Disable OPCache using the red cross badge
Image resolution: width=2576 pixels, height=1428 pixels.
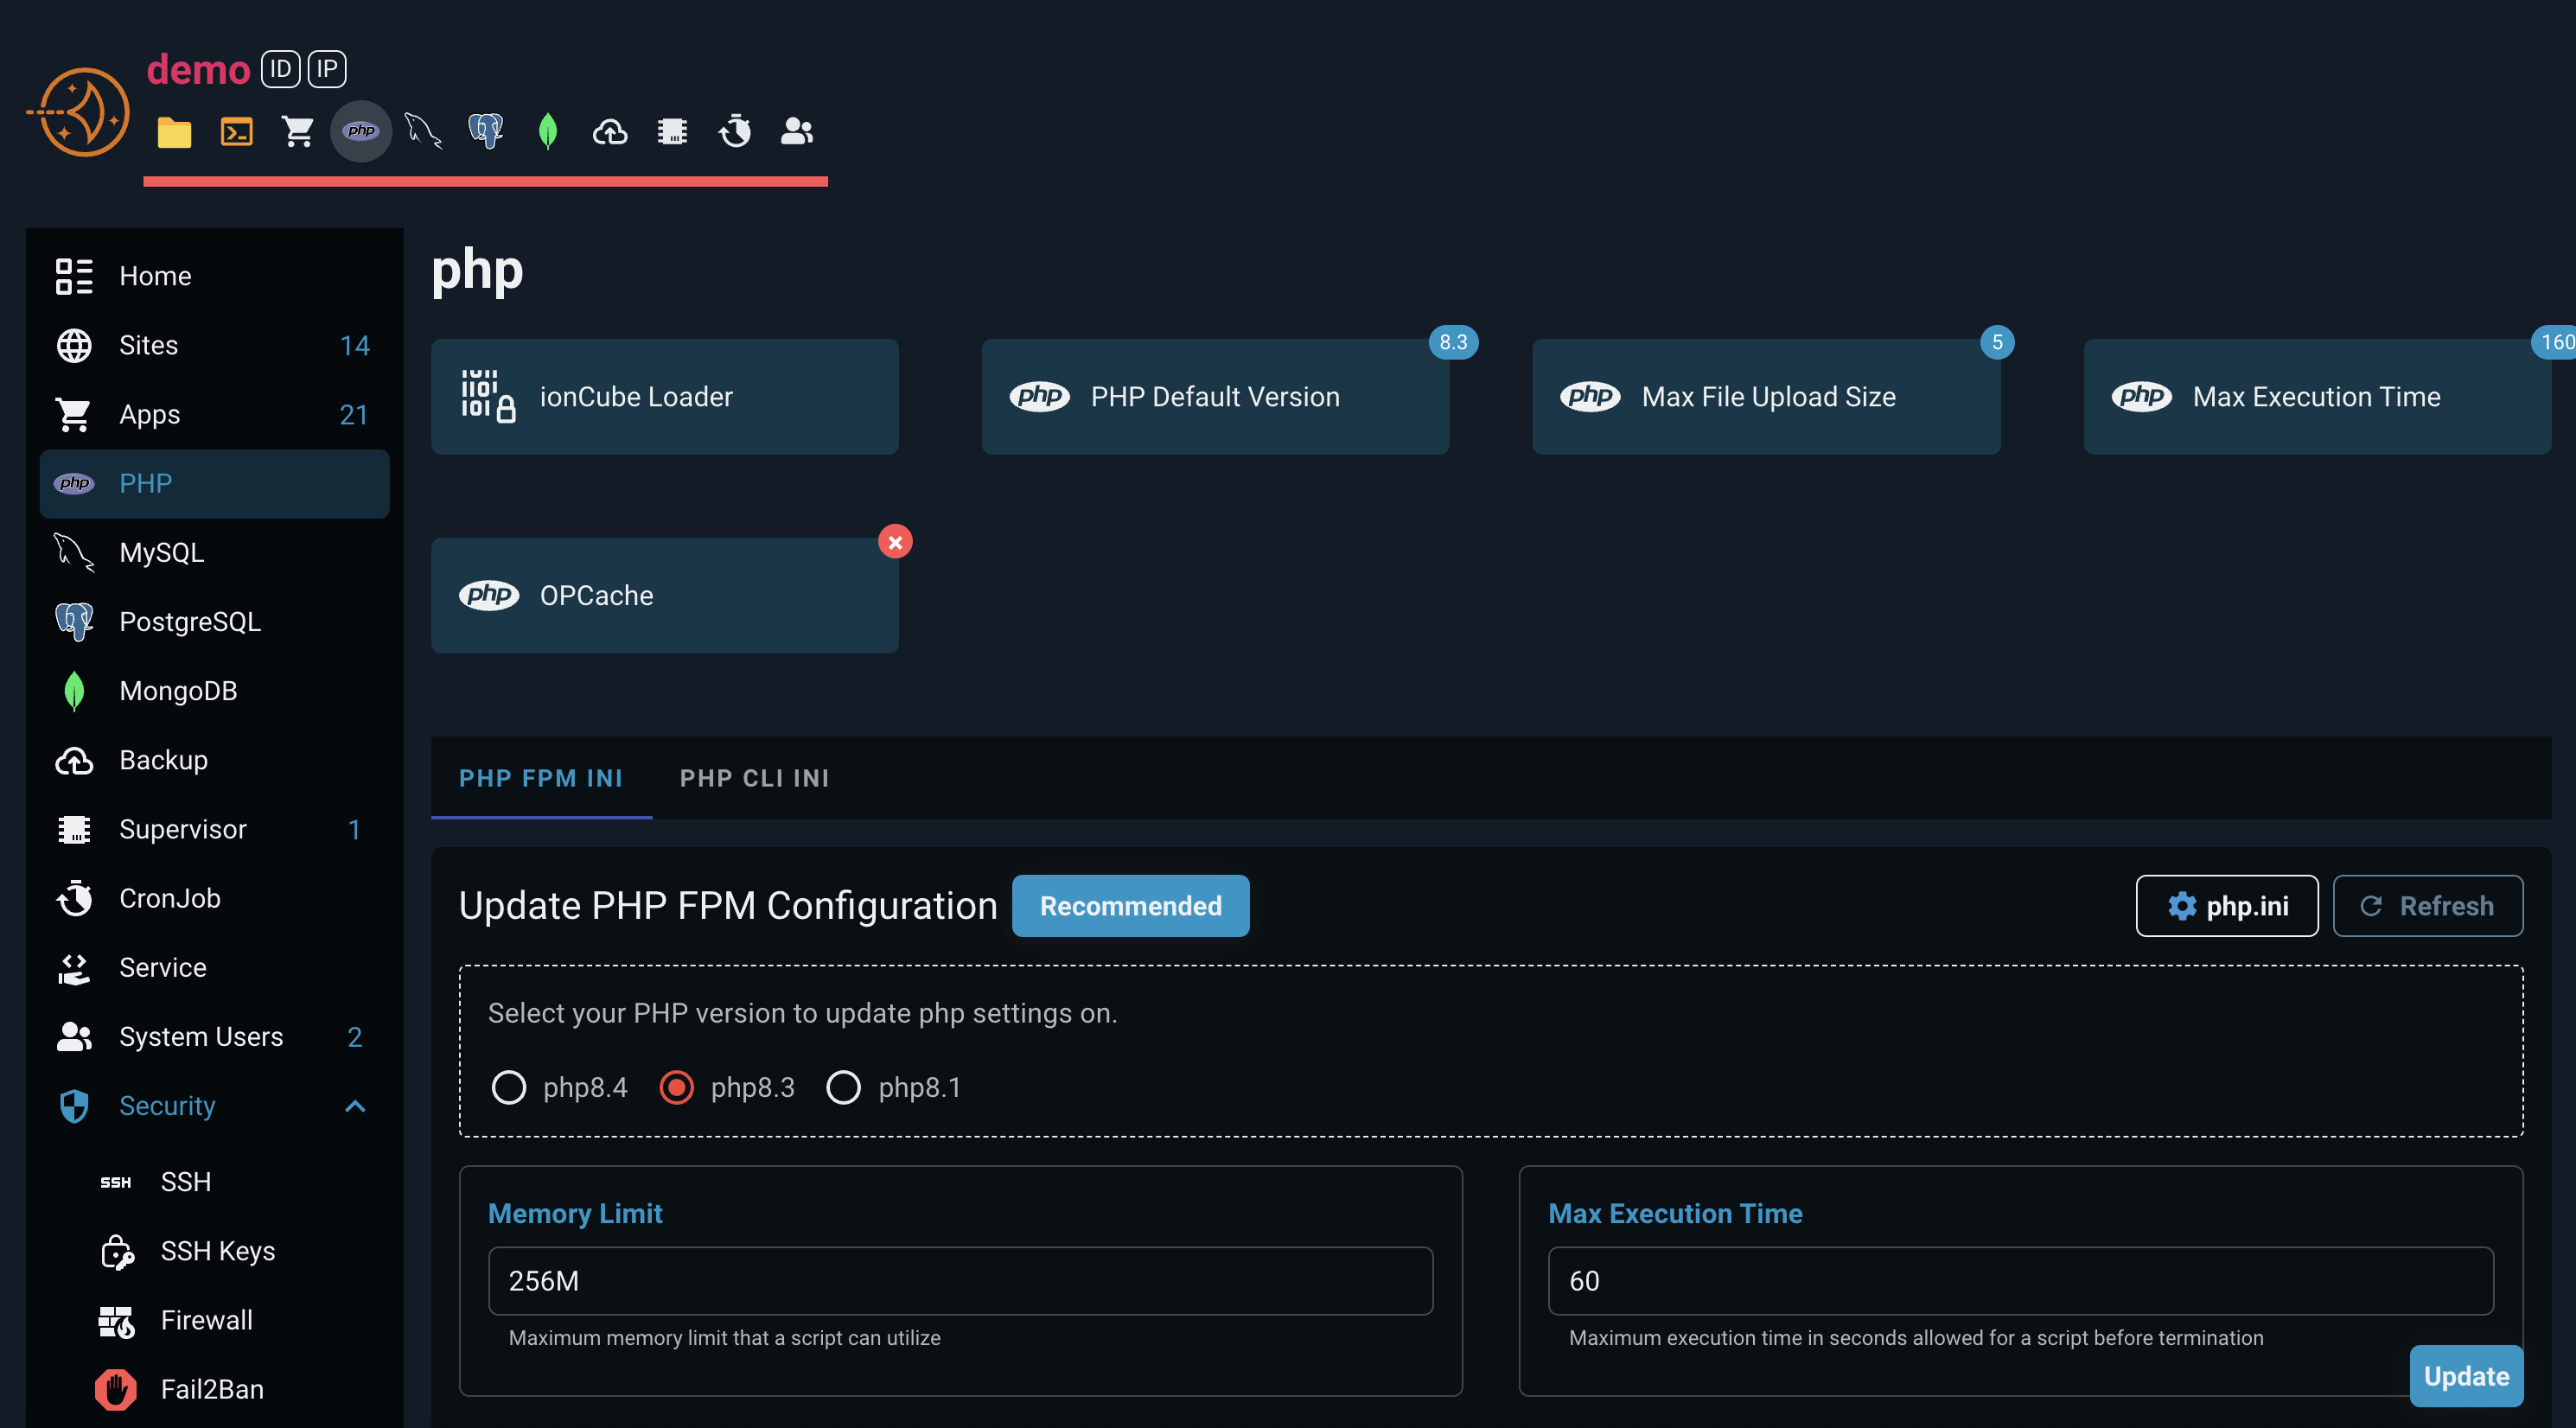click(895, 541)
